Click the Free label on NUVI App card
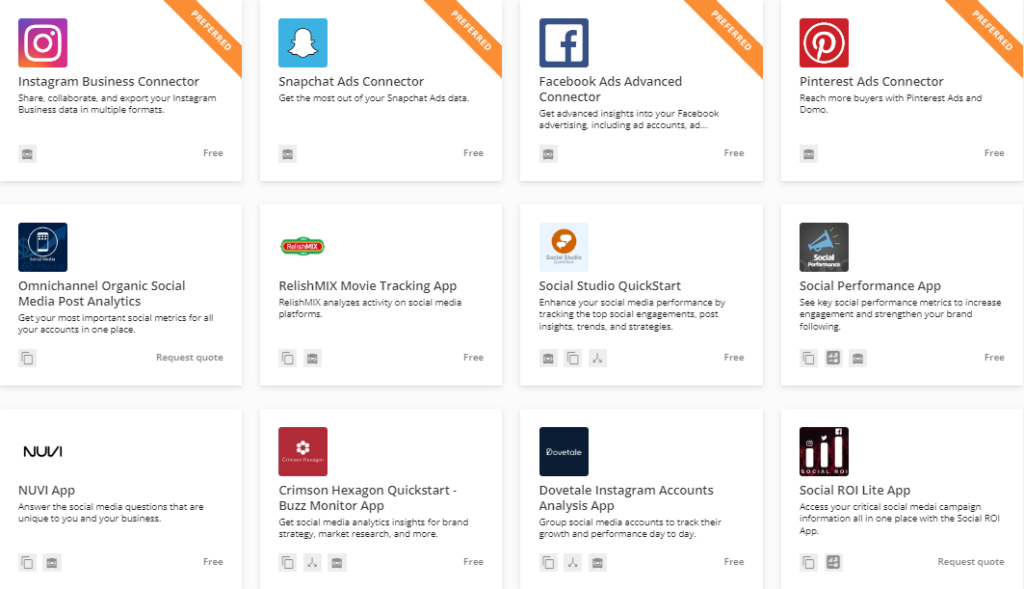Viewport: 1024px width, 589px height. click(213, 562)
